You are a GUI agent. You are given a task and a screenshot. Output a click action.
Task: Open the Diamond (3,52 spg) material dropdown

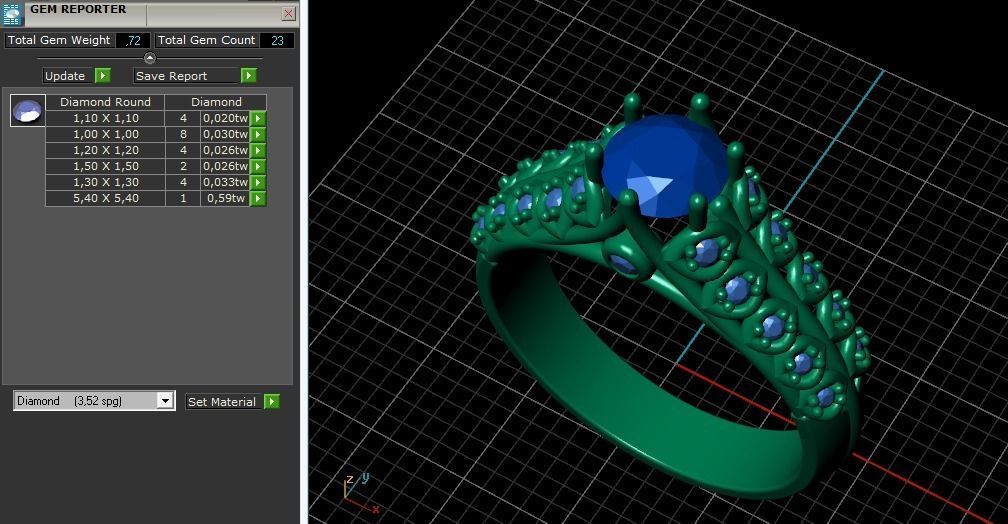(165, 401)
